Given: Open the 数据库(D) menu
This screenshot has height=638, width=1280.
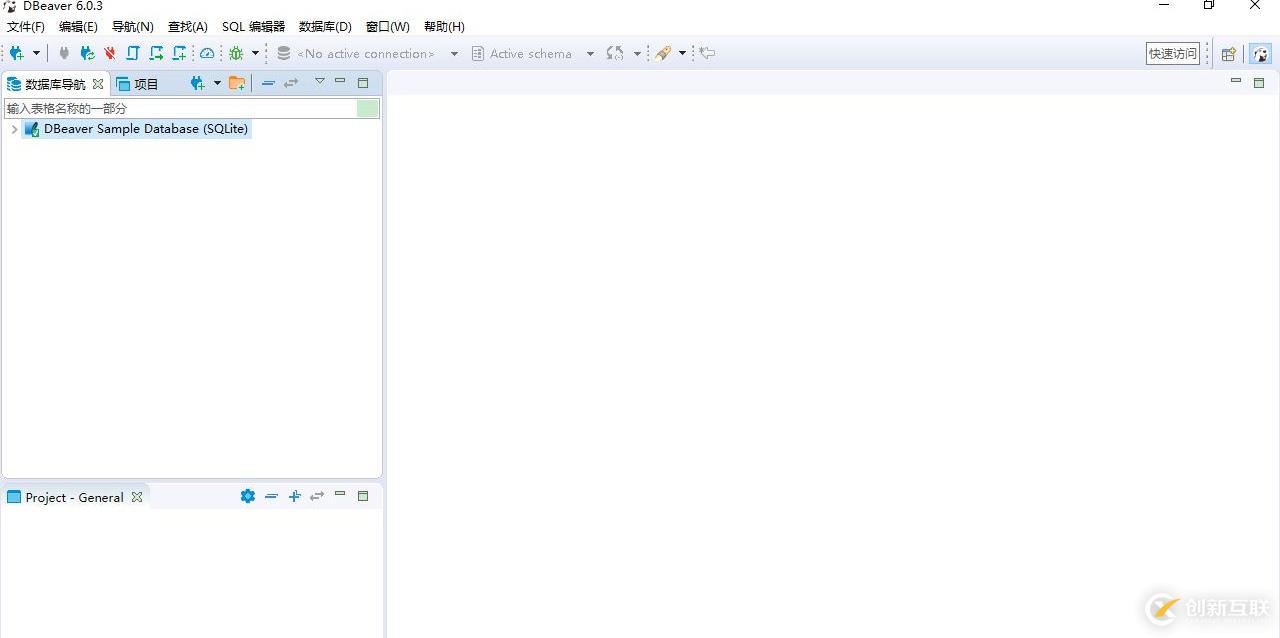Looking at the screenshot, I should tap(325, 27).
